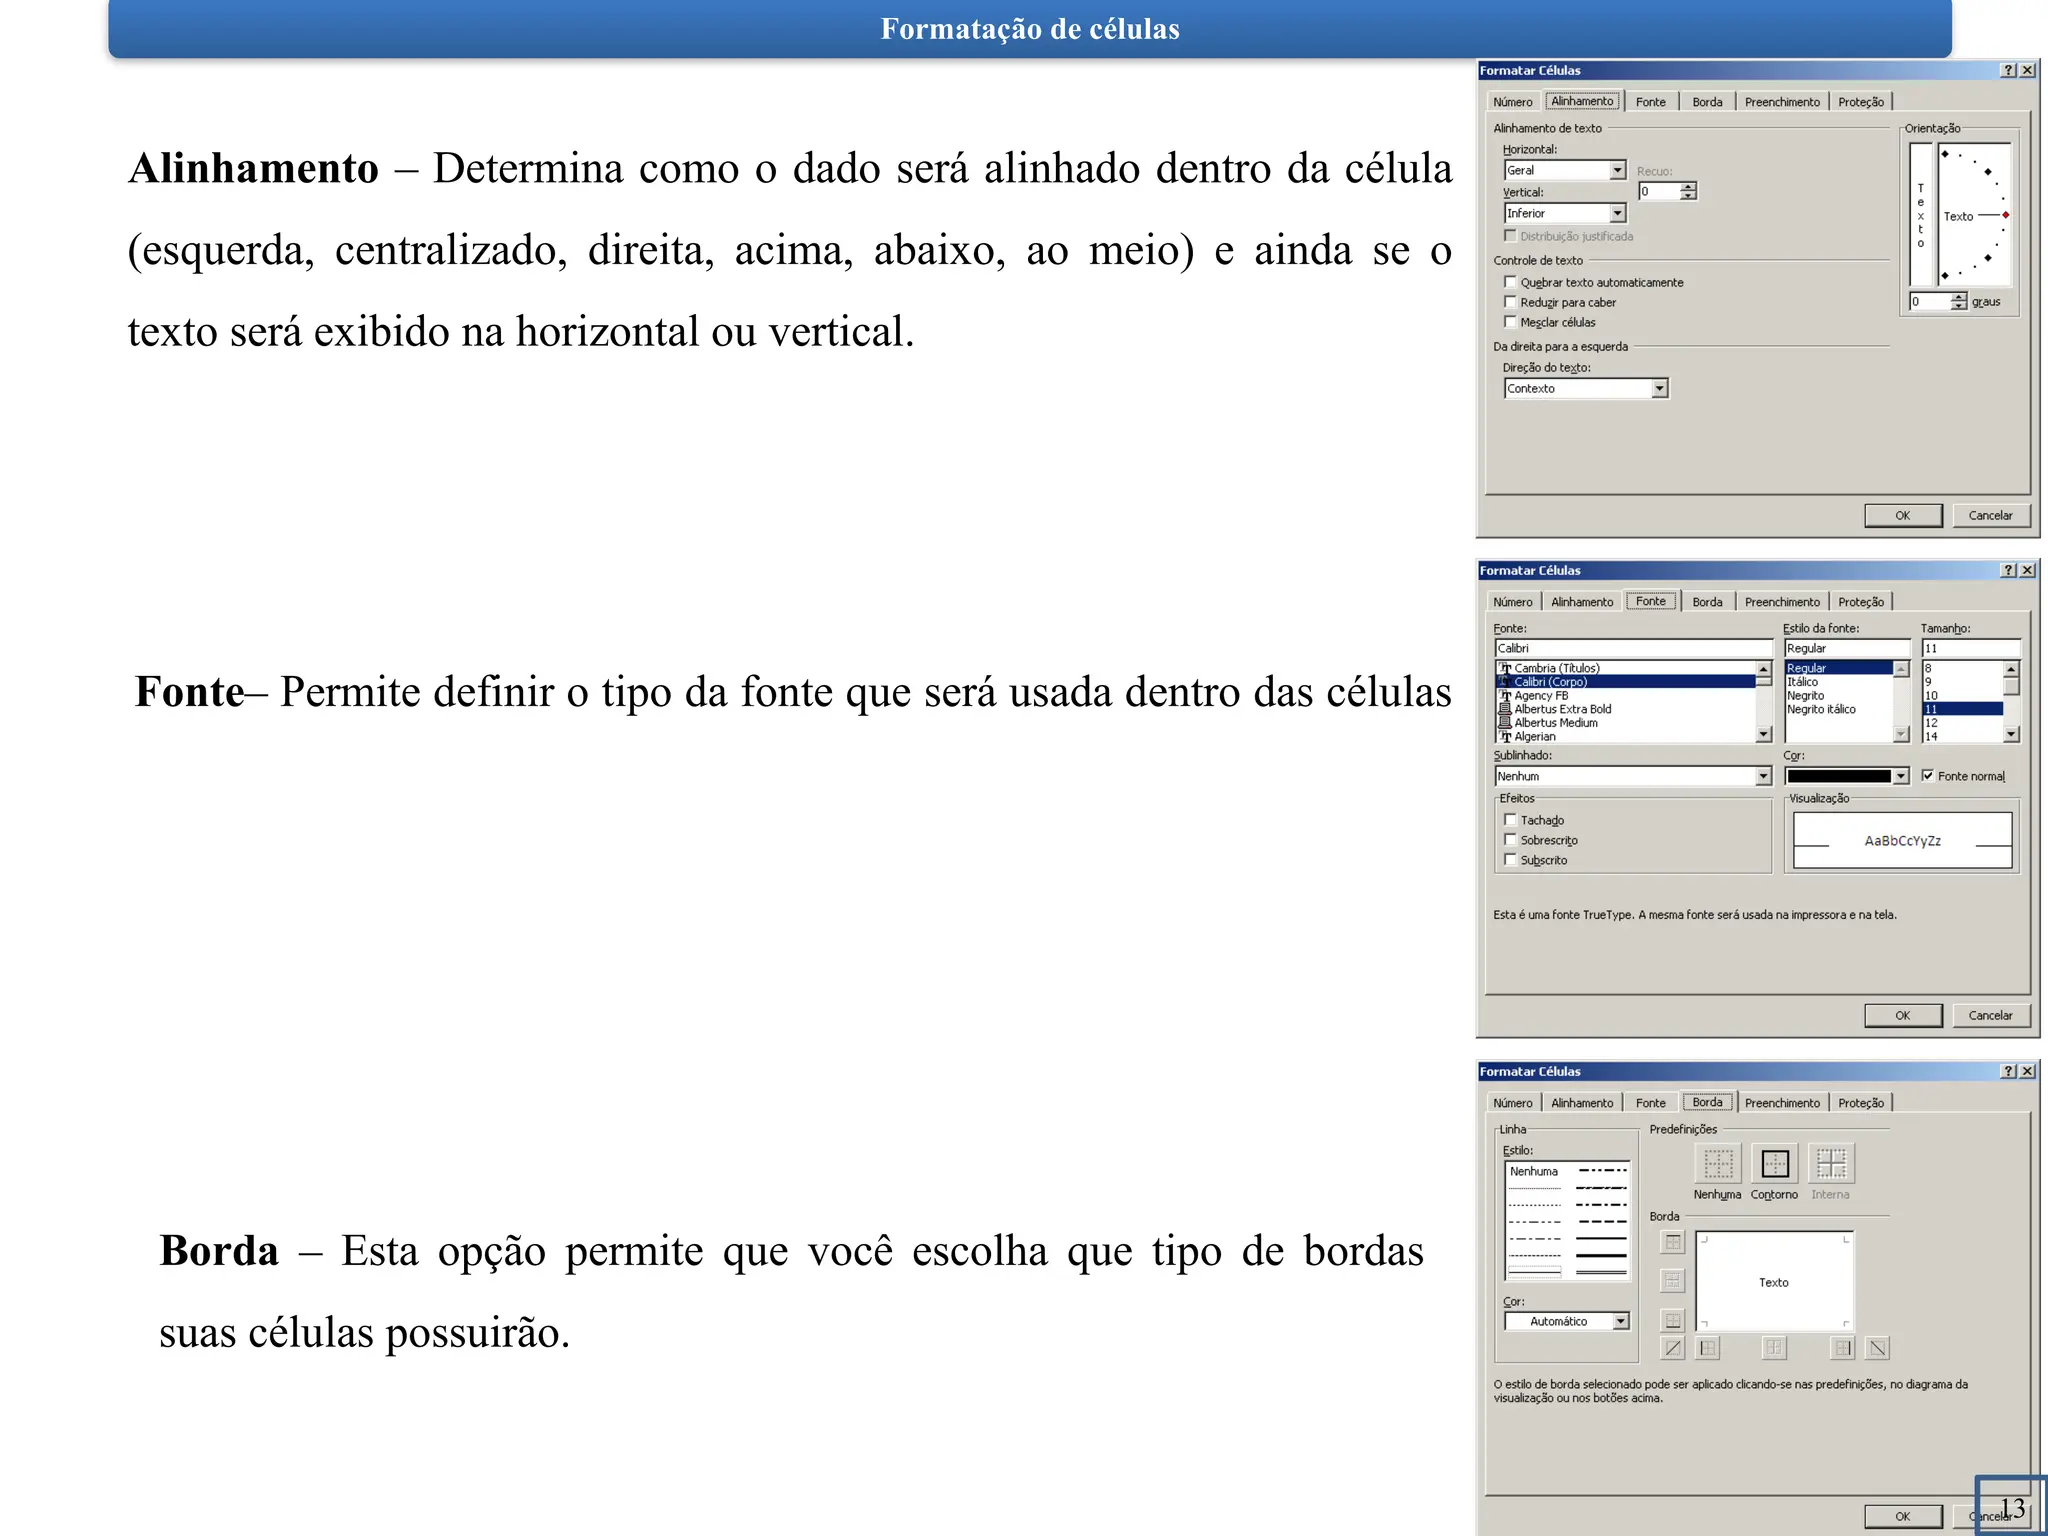
Task: Click help icon in Fonte dialog title bar
Action: [2008, 570]
